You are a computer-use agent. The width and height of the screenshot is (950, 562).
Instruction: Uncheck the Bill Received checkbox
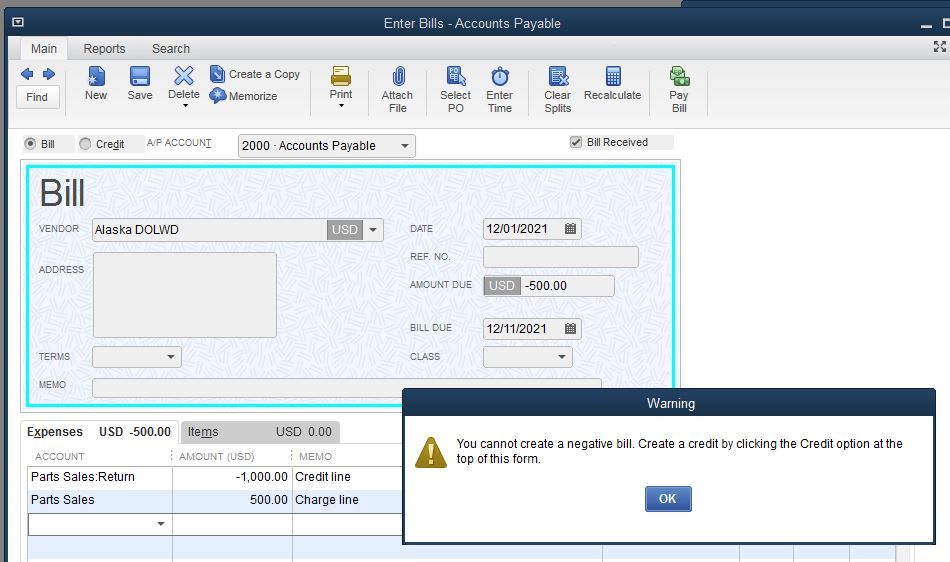pyautogui.click(x=576, y=142)
